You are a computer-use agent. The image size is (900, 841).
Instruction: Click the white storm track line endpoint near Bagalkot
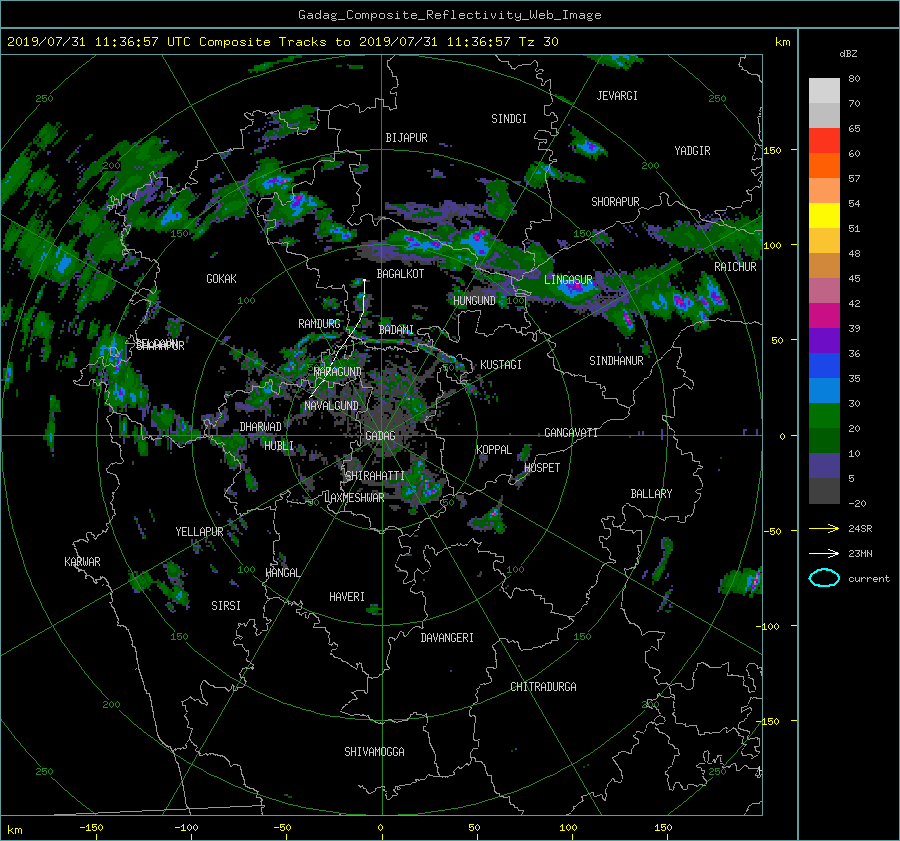[x=364, y=280]
